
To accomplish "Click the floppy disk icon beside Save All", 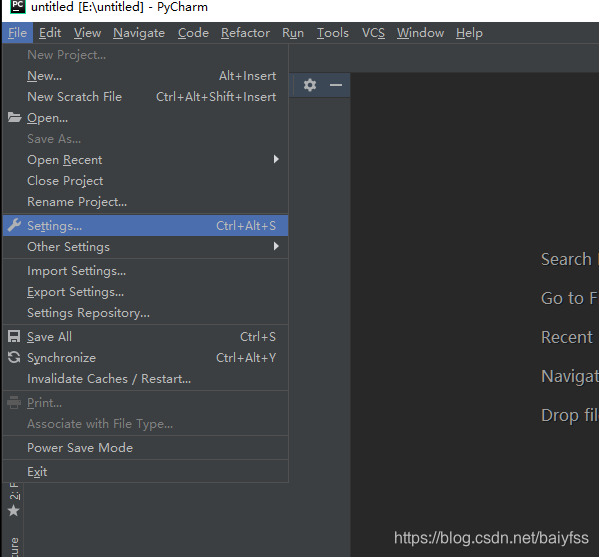I will [x=14, y=337].
